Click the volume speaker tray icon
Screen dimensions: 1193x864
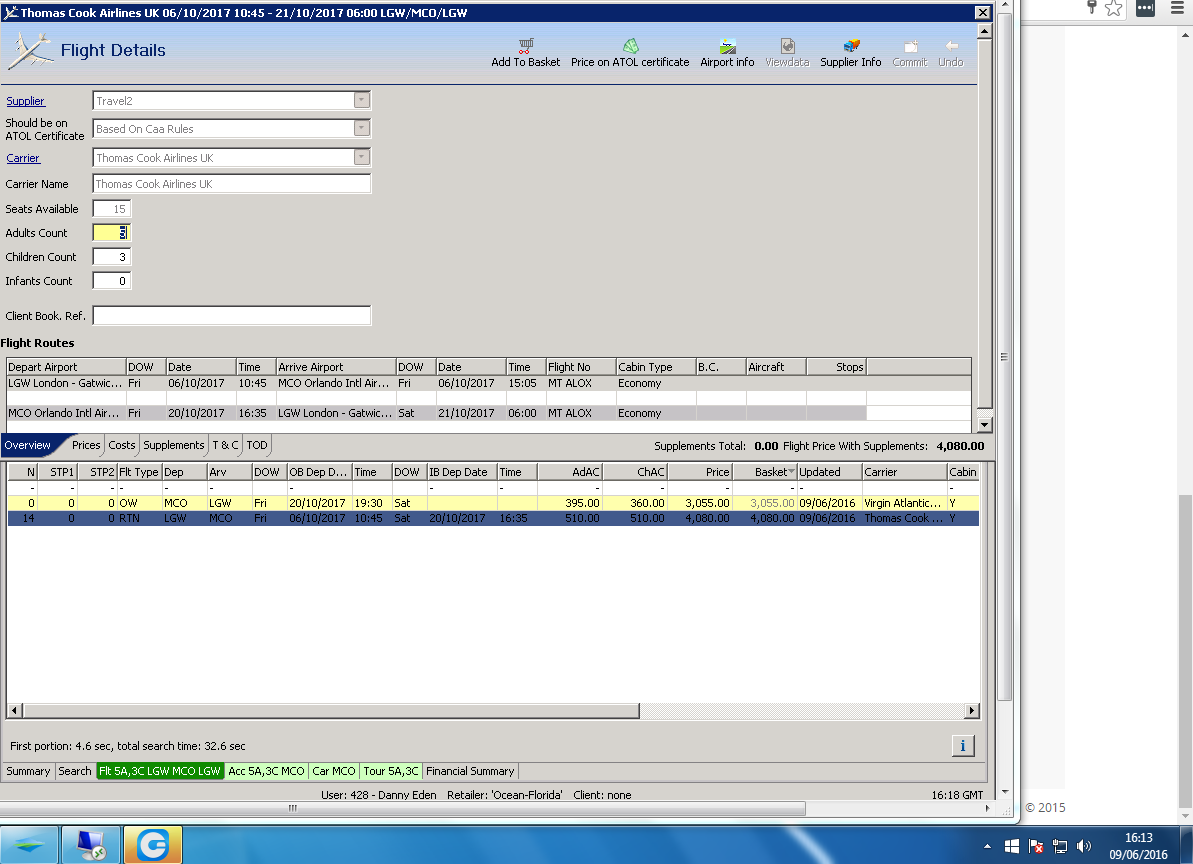point(1085,846)
